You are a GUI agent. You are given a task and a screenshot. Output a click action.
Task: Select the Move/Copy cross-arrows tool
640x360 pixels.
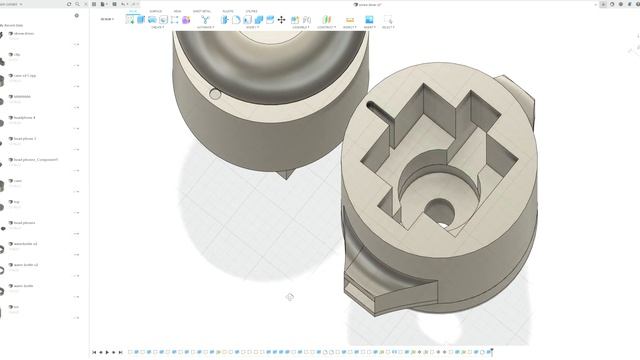[281, 20]
